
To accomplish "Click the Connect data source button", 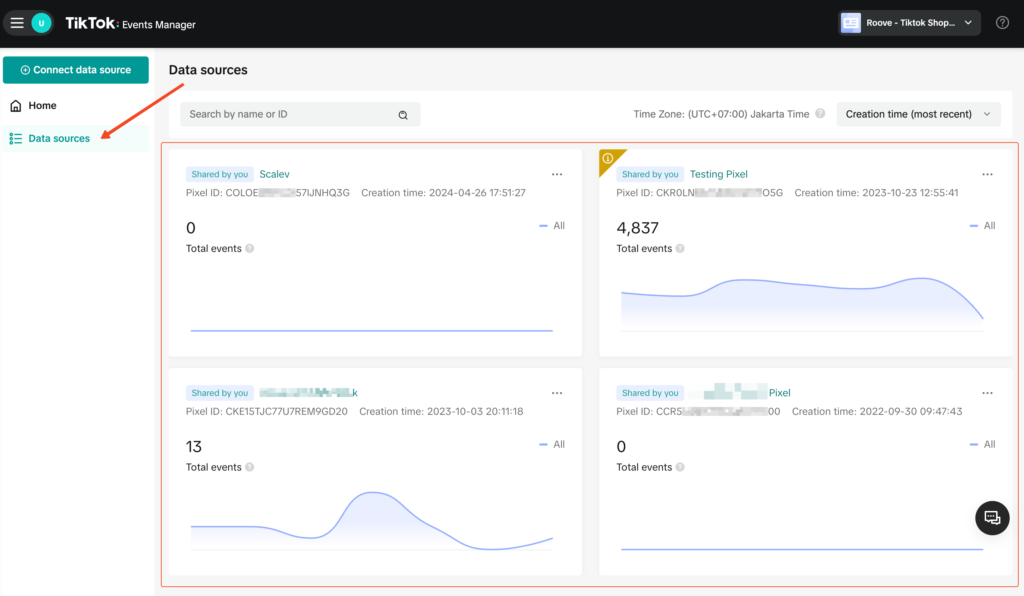I will point(76,70).
